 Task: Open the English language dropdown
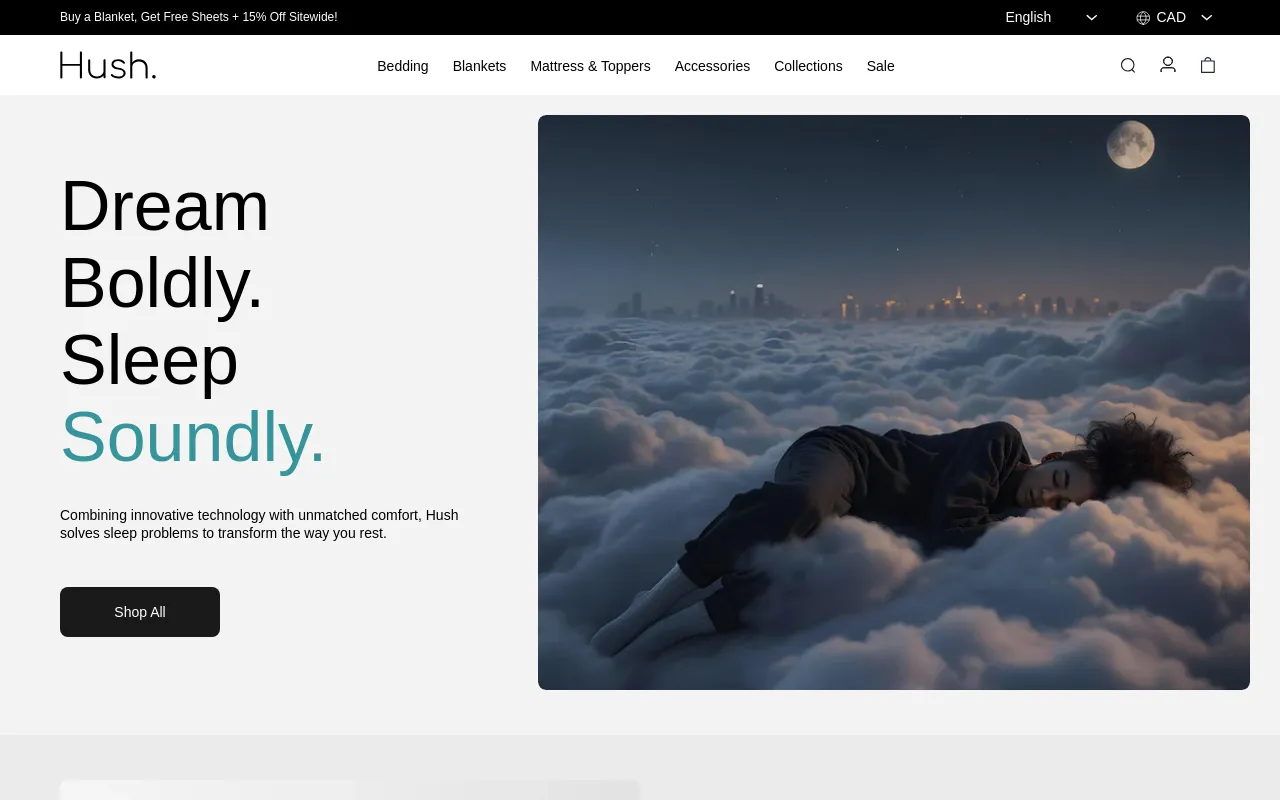[1028, 17]
